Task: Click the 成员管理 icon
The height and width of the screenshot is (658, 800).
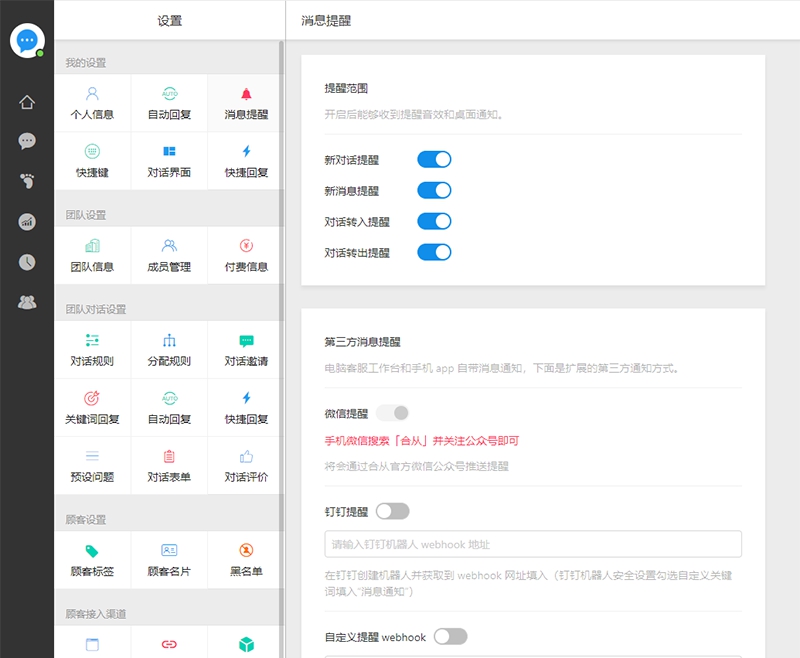Action: (x=168, y=254)
